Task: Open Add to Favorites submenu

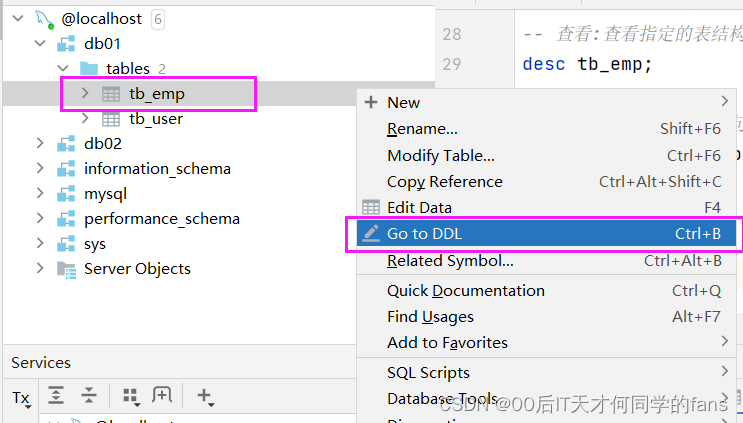Action: [546, 342]
